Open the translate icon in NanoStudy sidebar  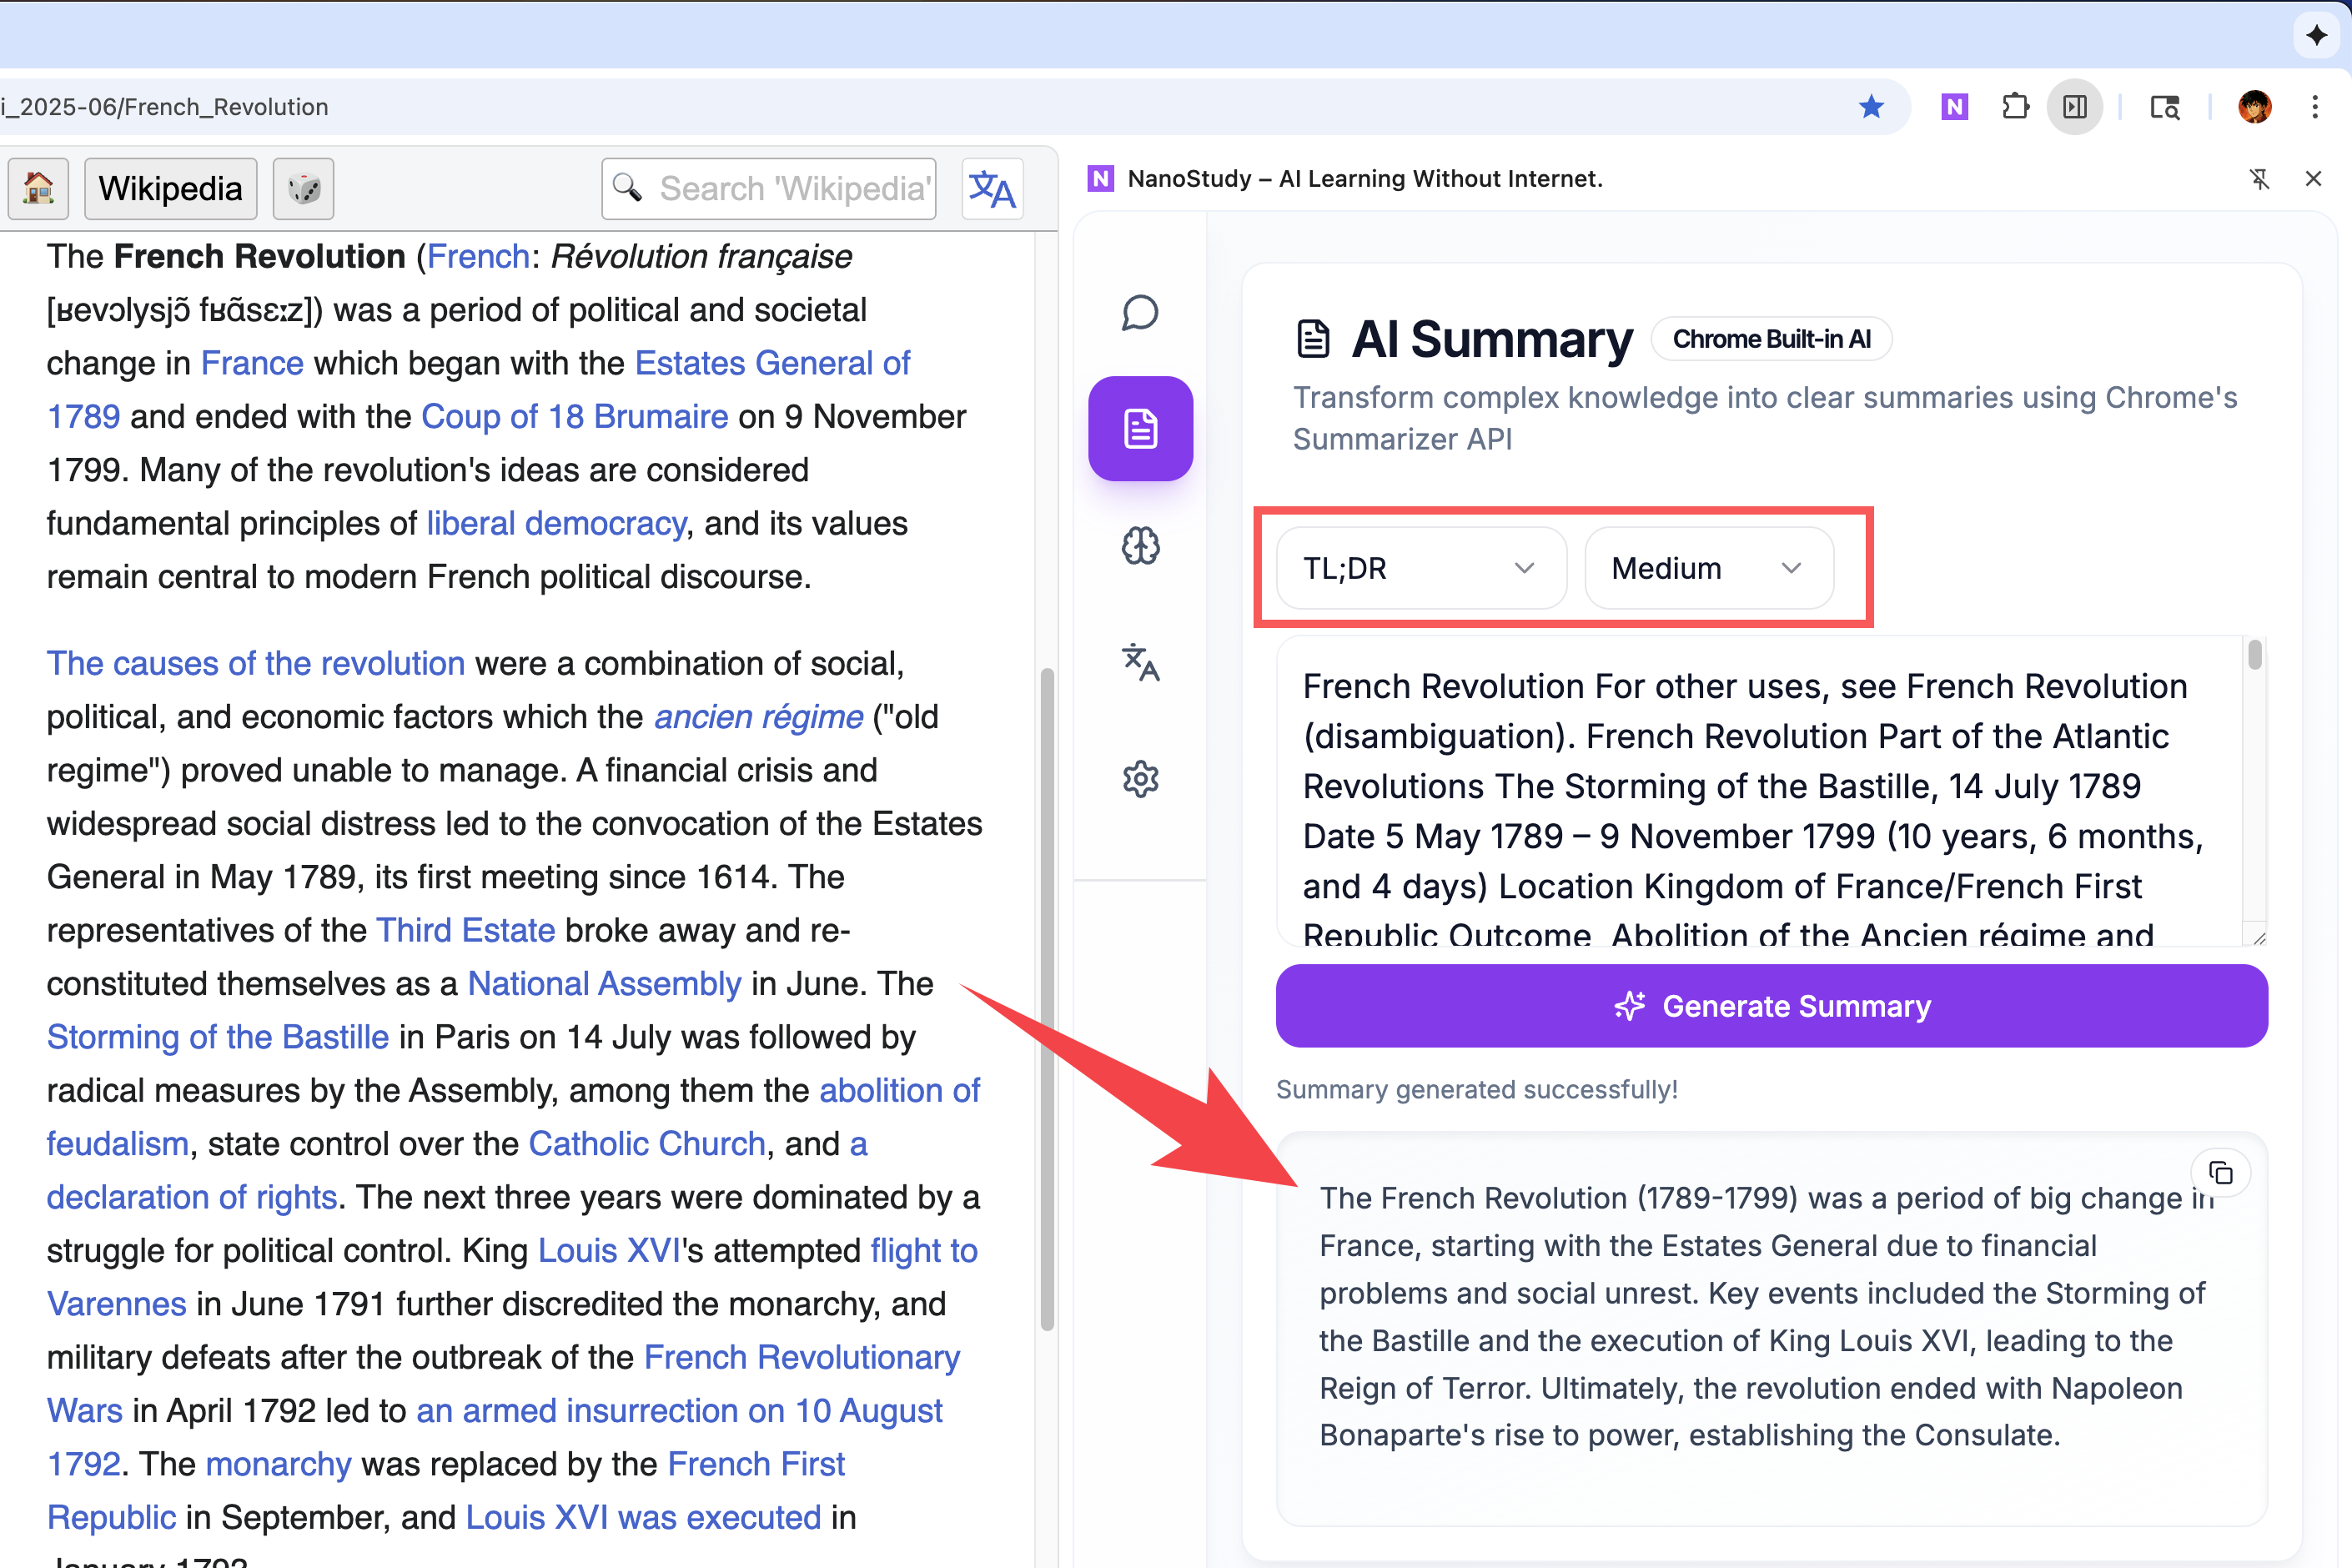pos(1140,662)
